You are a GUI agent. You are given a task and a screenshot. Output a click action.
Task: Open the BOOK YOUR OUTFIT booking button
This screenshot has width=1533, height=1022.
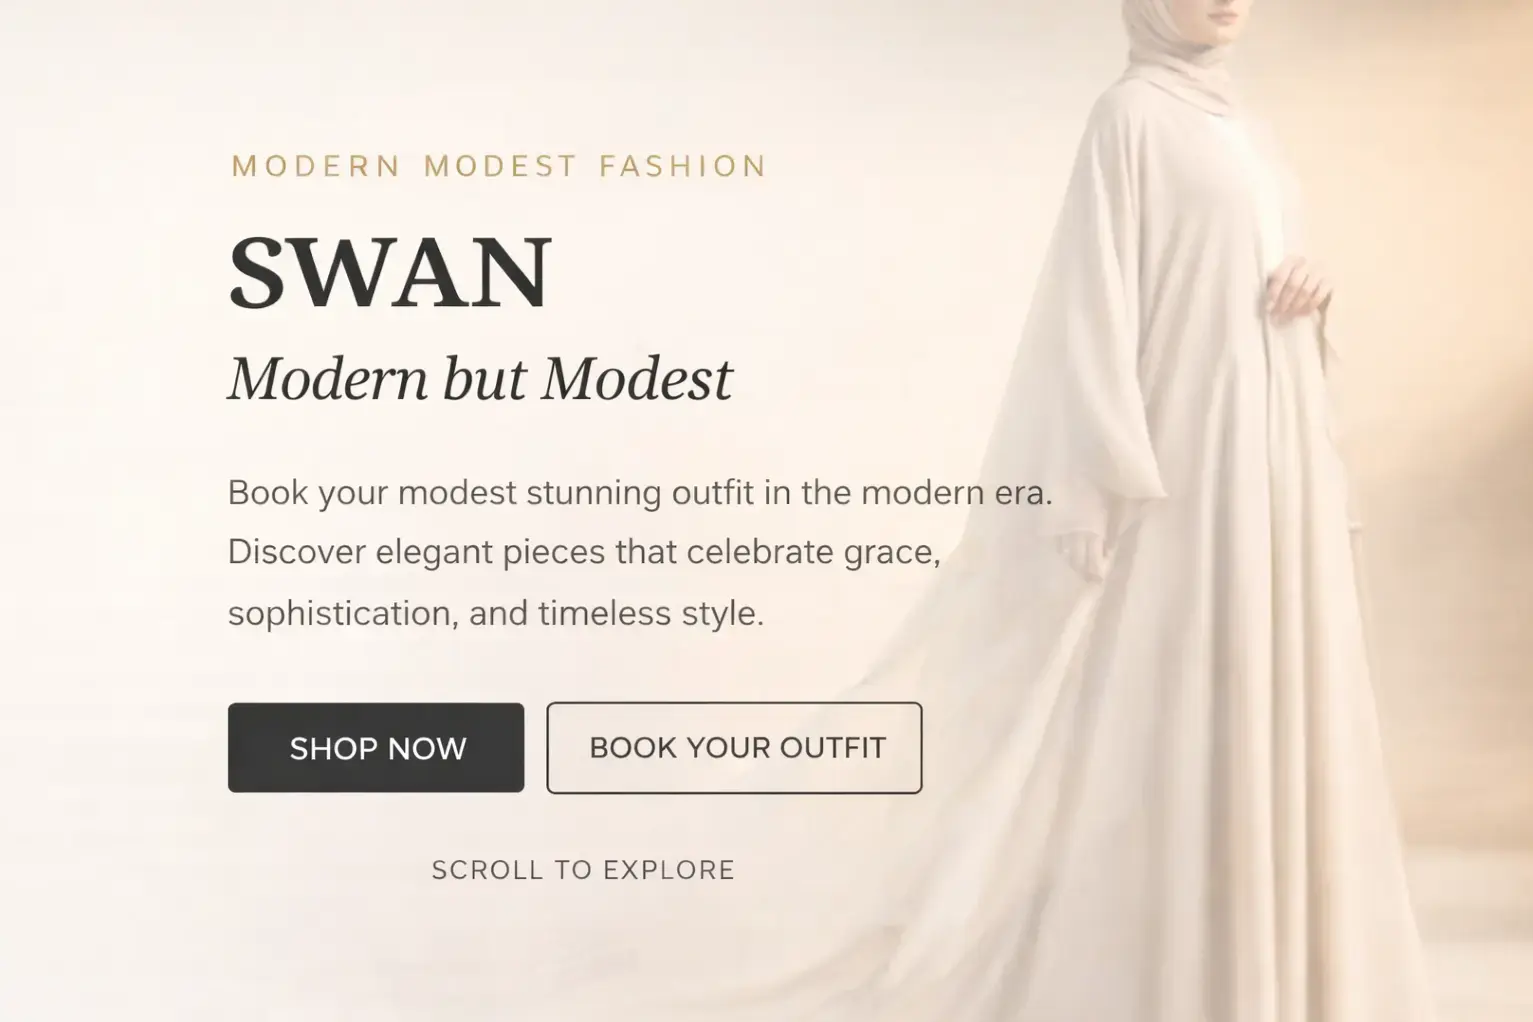(x=734, y=748)
